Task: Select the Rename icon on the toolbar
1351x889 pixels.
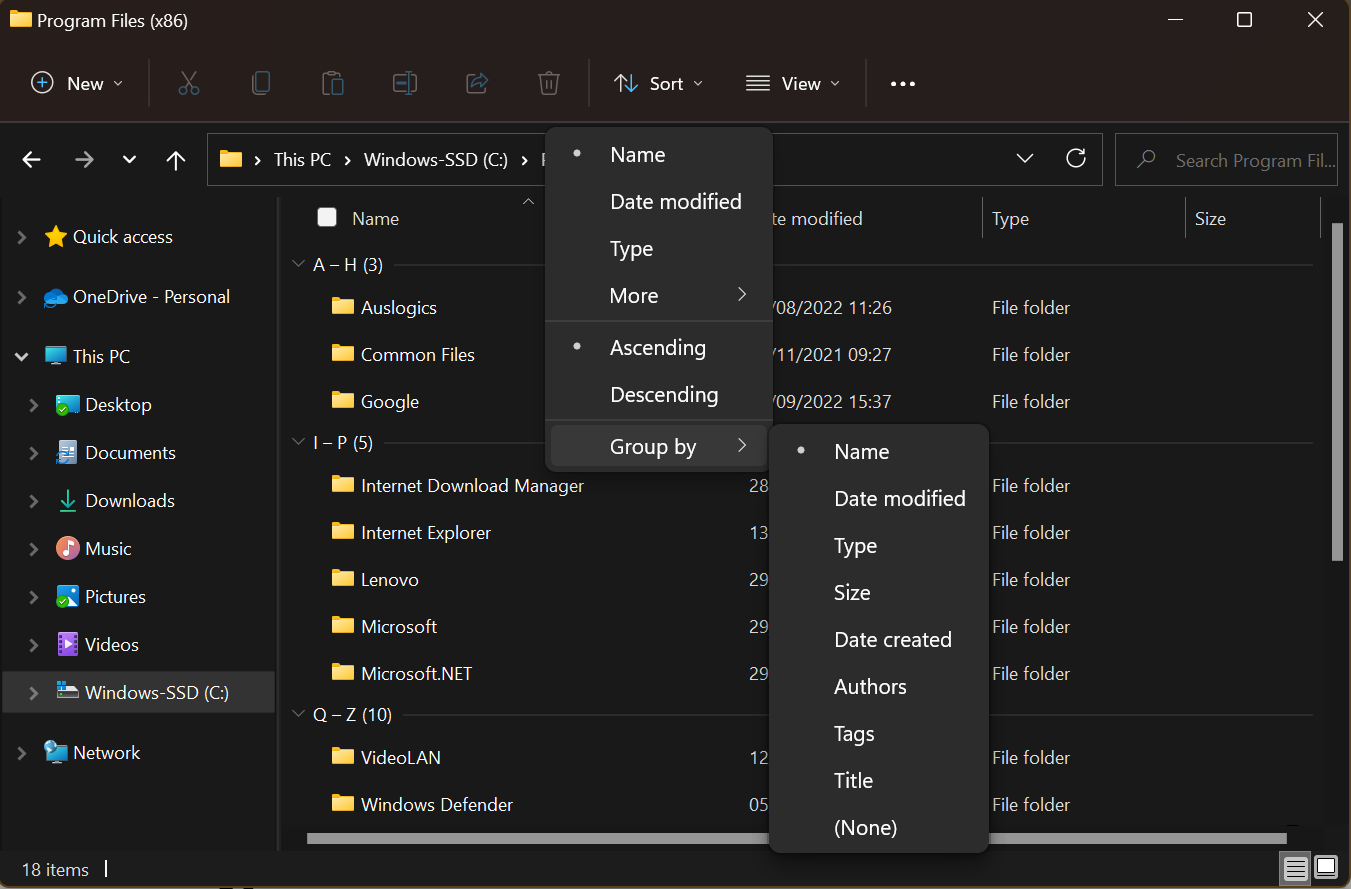Action: pos(405,83)
